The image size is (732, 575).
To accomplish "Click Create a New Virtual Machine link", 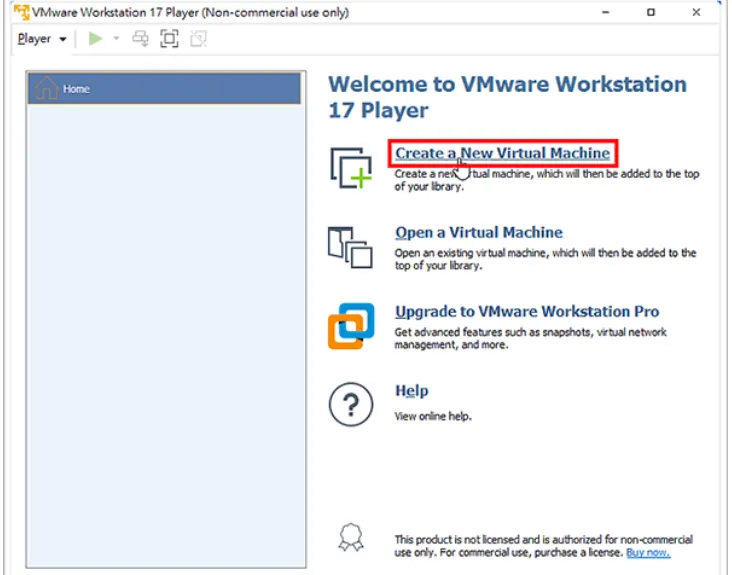I will (502, 153).
